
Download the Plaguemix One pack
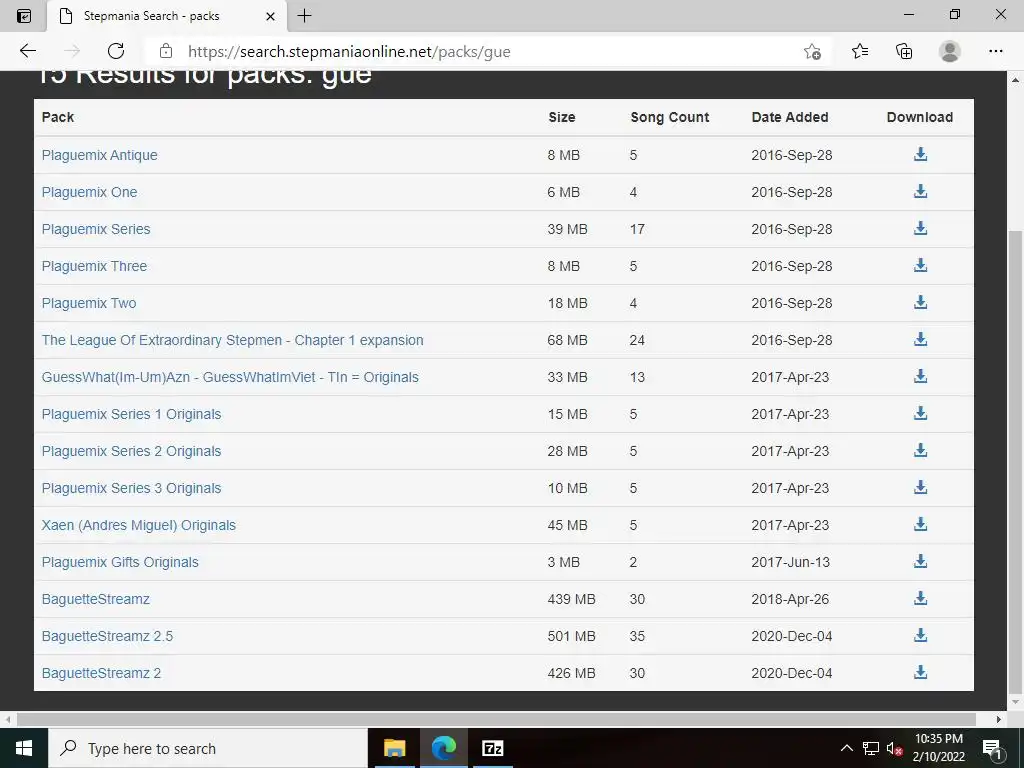(920, 191)
